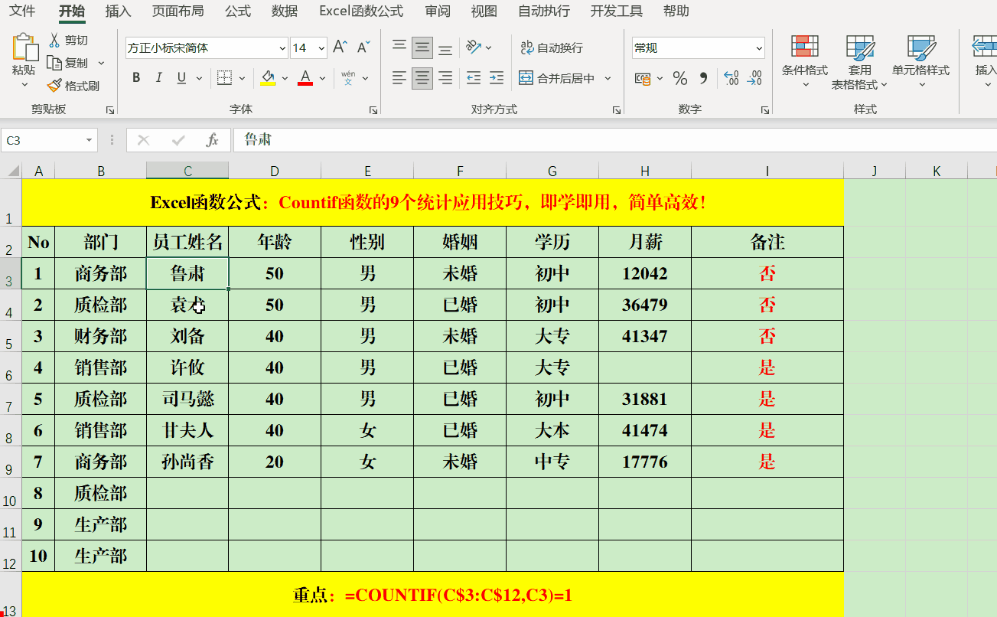Switch to the 视图 tab

click(484, 11)
